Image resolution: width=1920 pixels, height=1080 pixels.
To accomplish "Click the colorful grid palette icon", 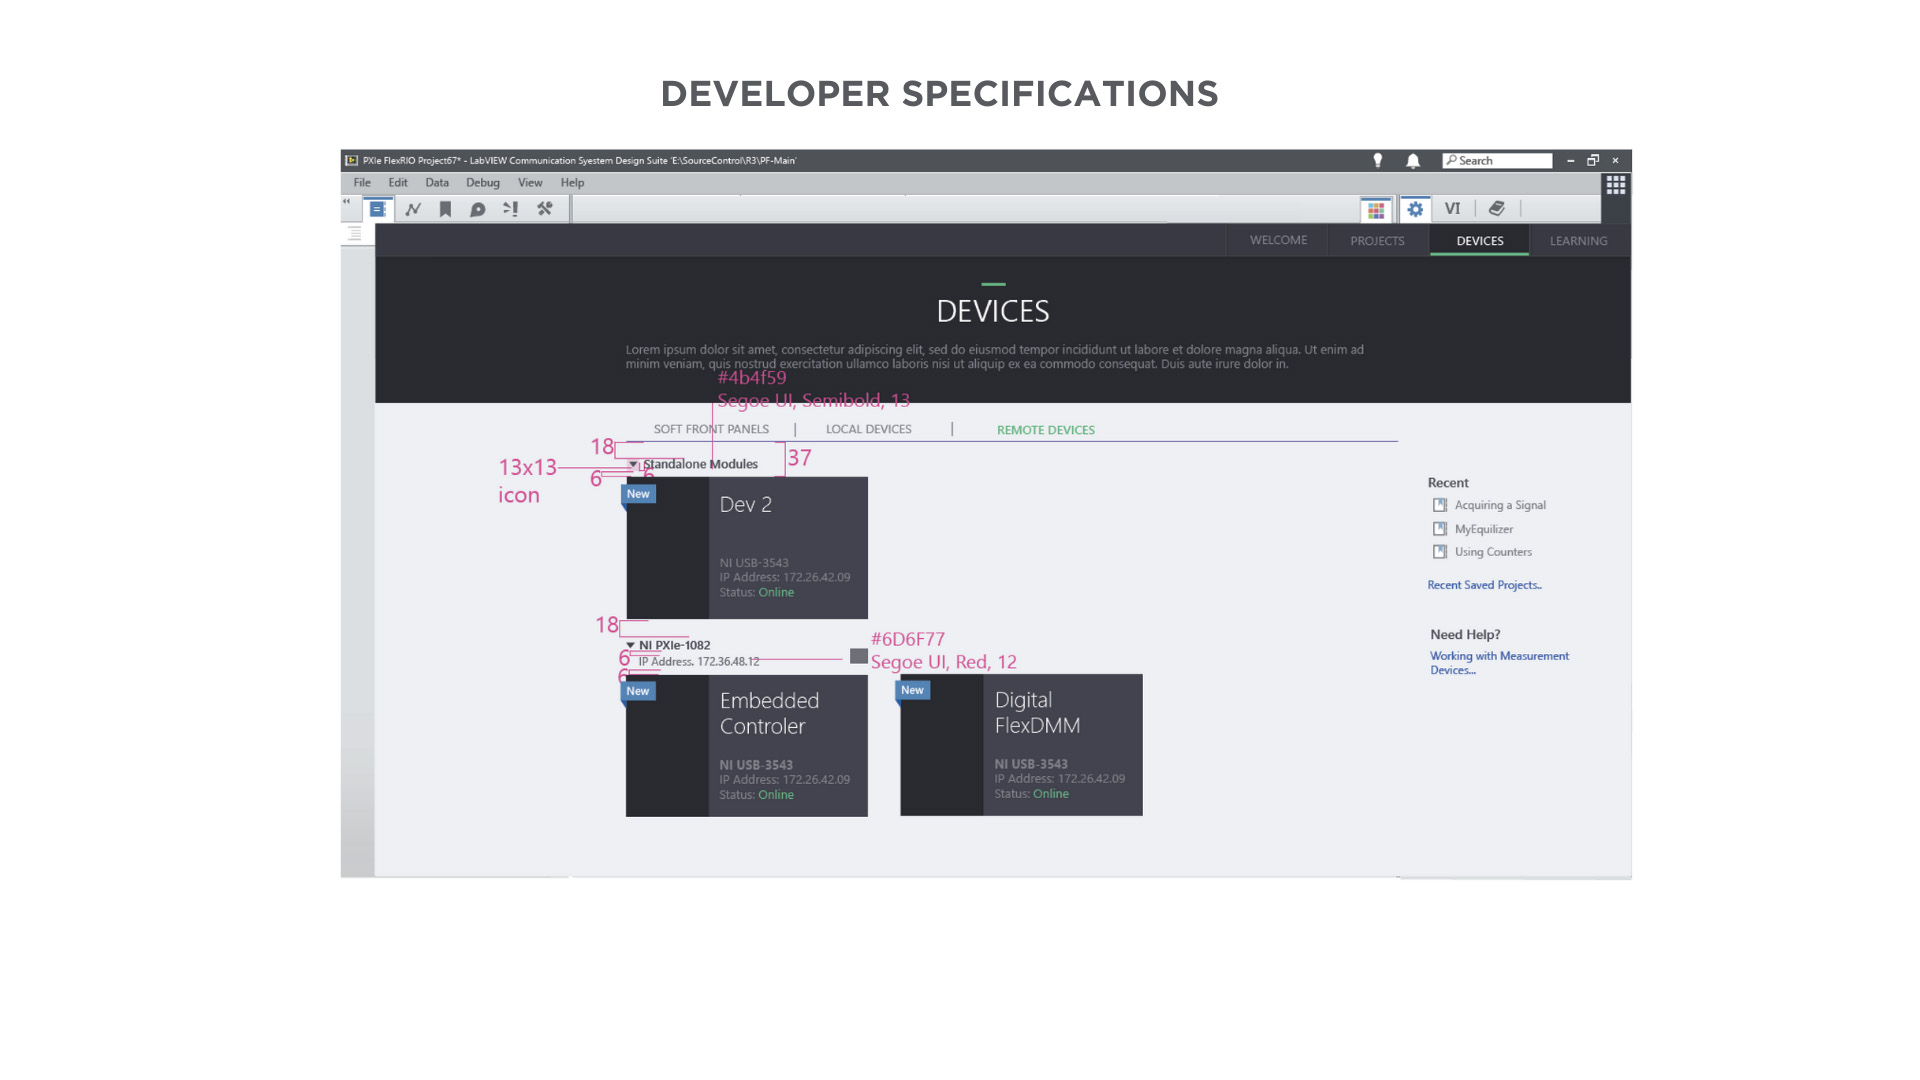I will (x=1377, y=210).
